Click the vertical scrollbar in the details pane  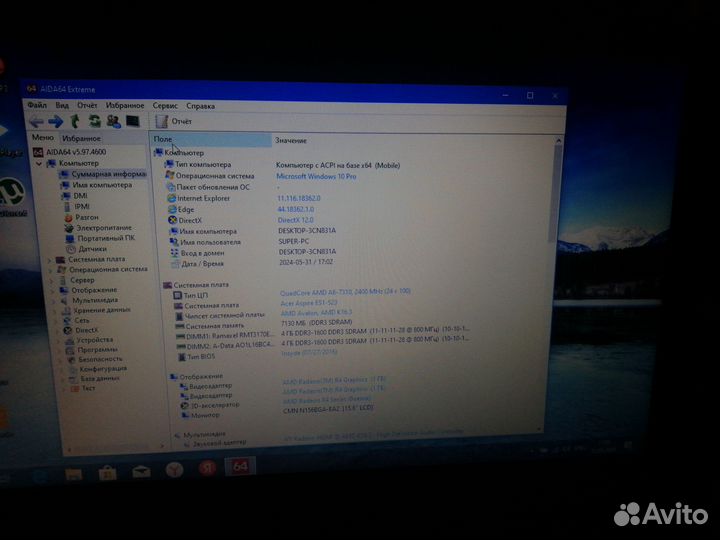tap(557, 290)
